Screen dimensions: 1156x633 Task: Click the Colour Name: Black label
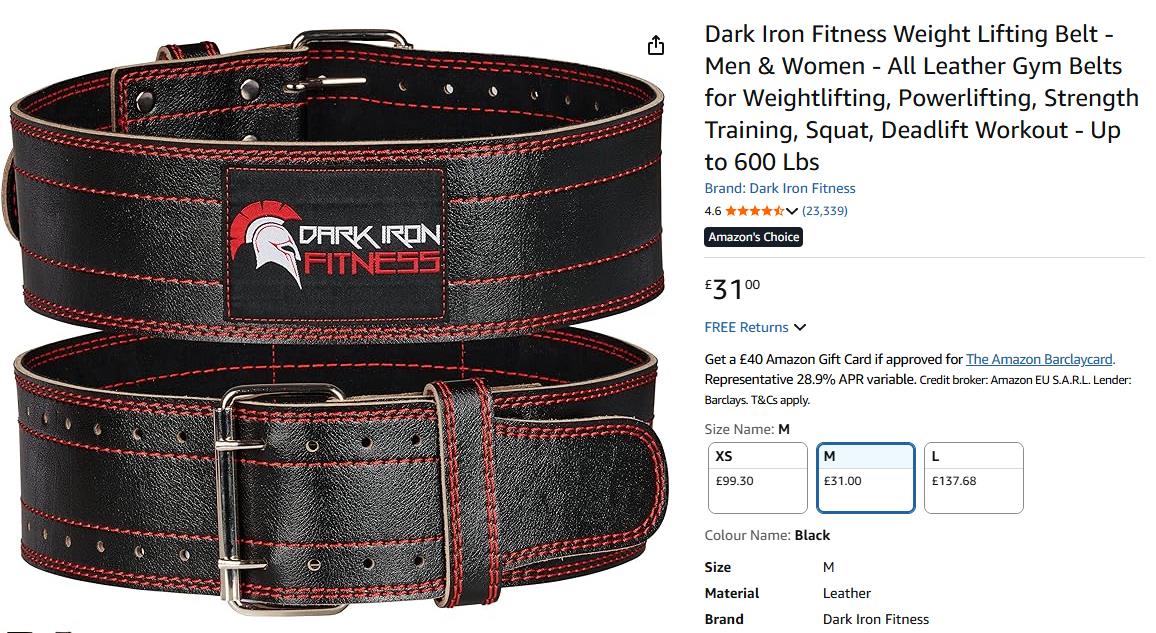click(767, 535)
